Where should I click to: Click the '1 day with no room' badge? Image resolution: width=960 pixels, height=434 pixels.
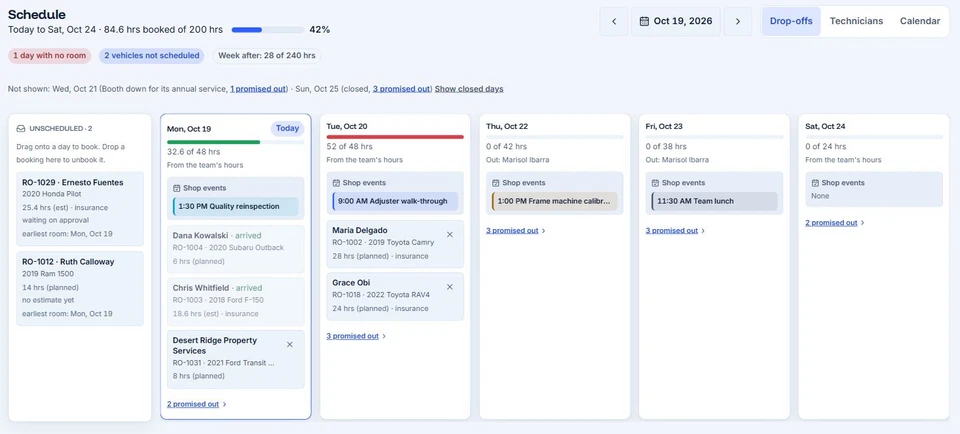pyautogui.click(x=50, y=56)
